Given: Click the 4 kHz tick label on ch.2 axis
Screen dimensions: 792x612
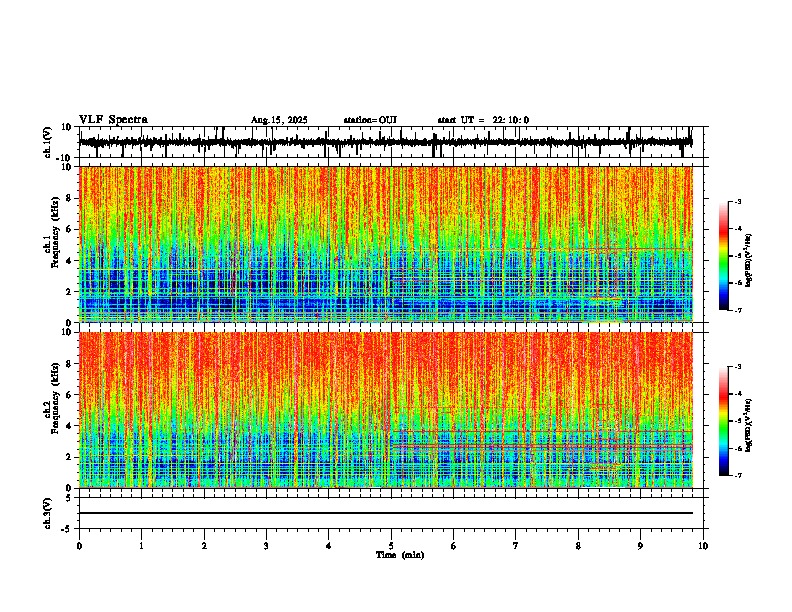Looking at the screenshot, I should 70,426.
